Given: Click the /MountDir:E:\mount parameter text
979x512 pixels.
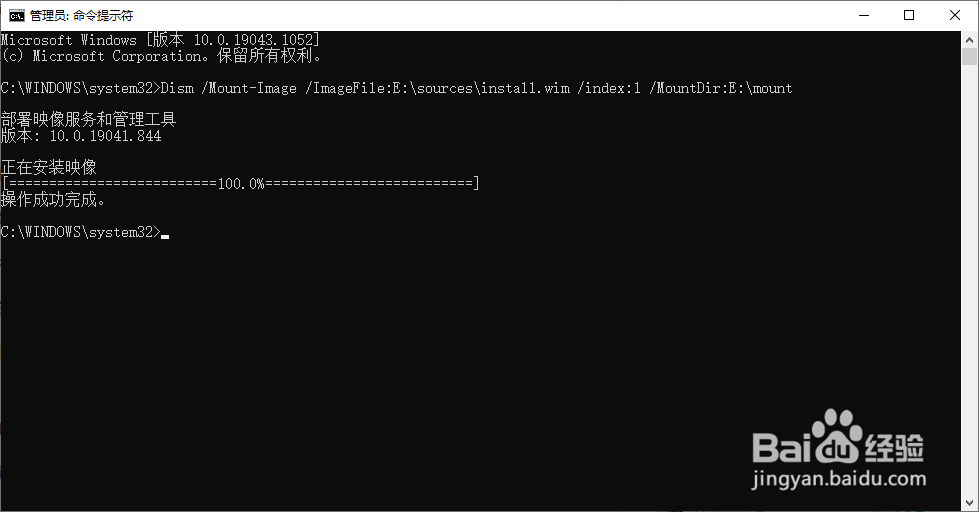Looking at the screenshot, I should (x=721, y=88).
